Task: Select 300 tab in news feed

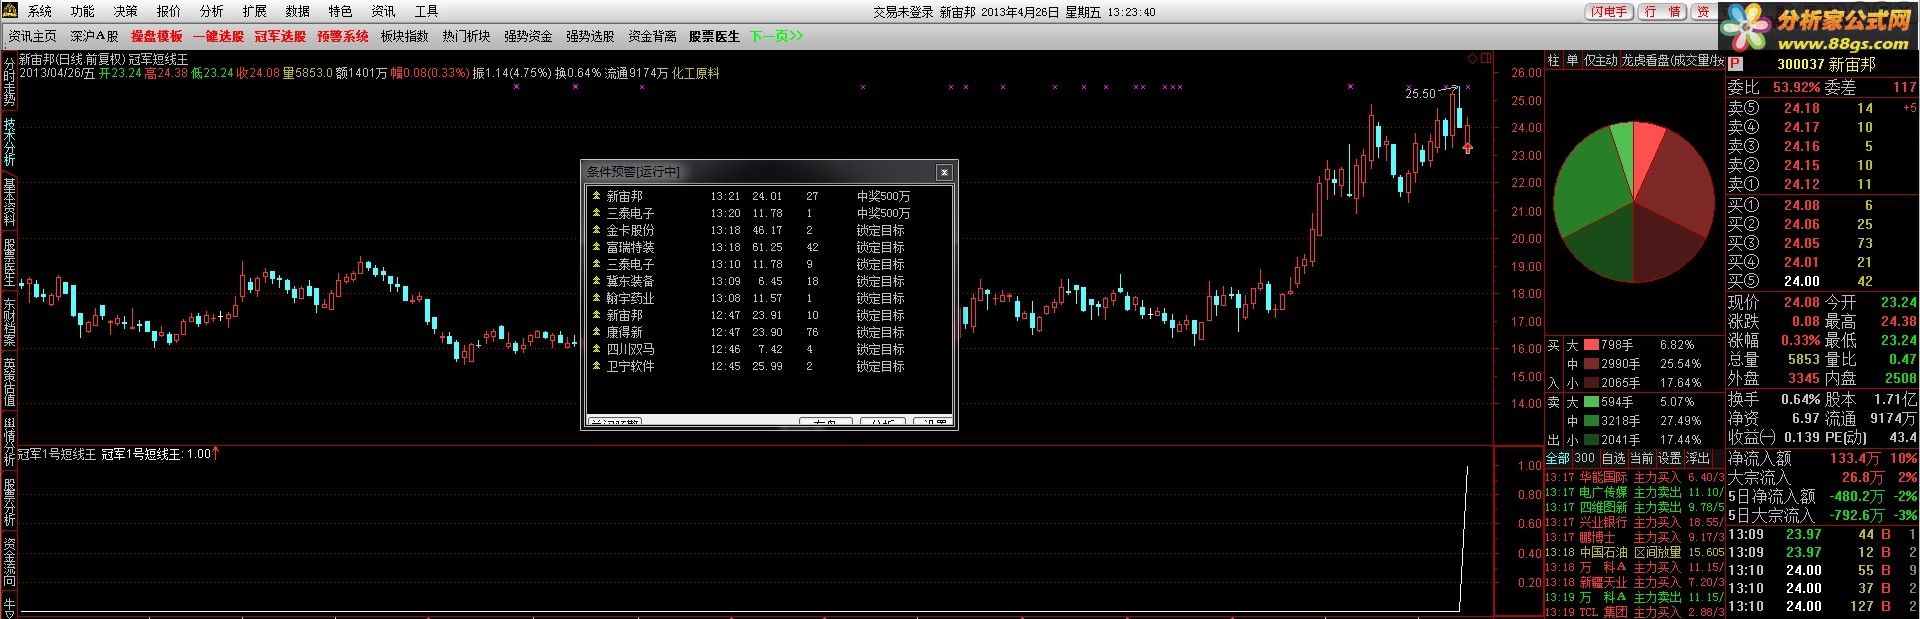Action: pos(1584,458)
